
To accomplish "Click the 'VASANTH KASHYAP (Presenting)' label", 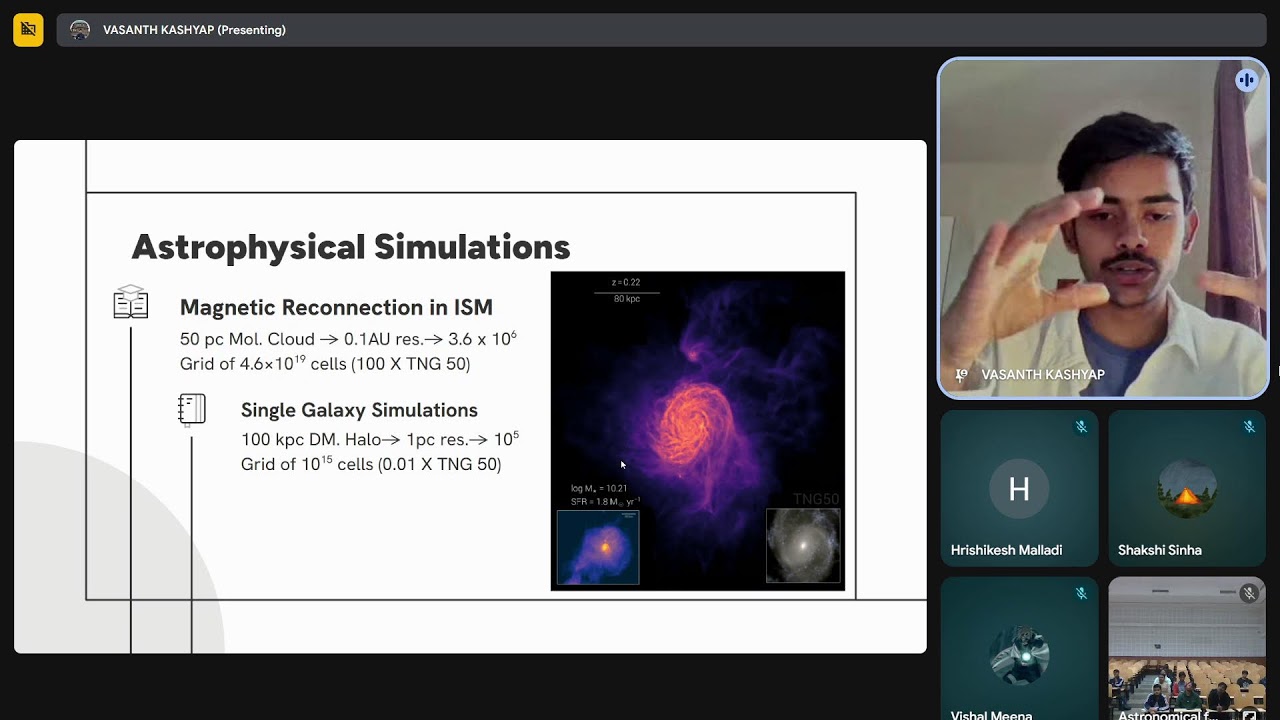I will pos(194,30).
